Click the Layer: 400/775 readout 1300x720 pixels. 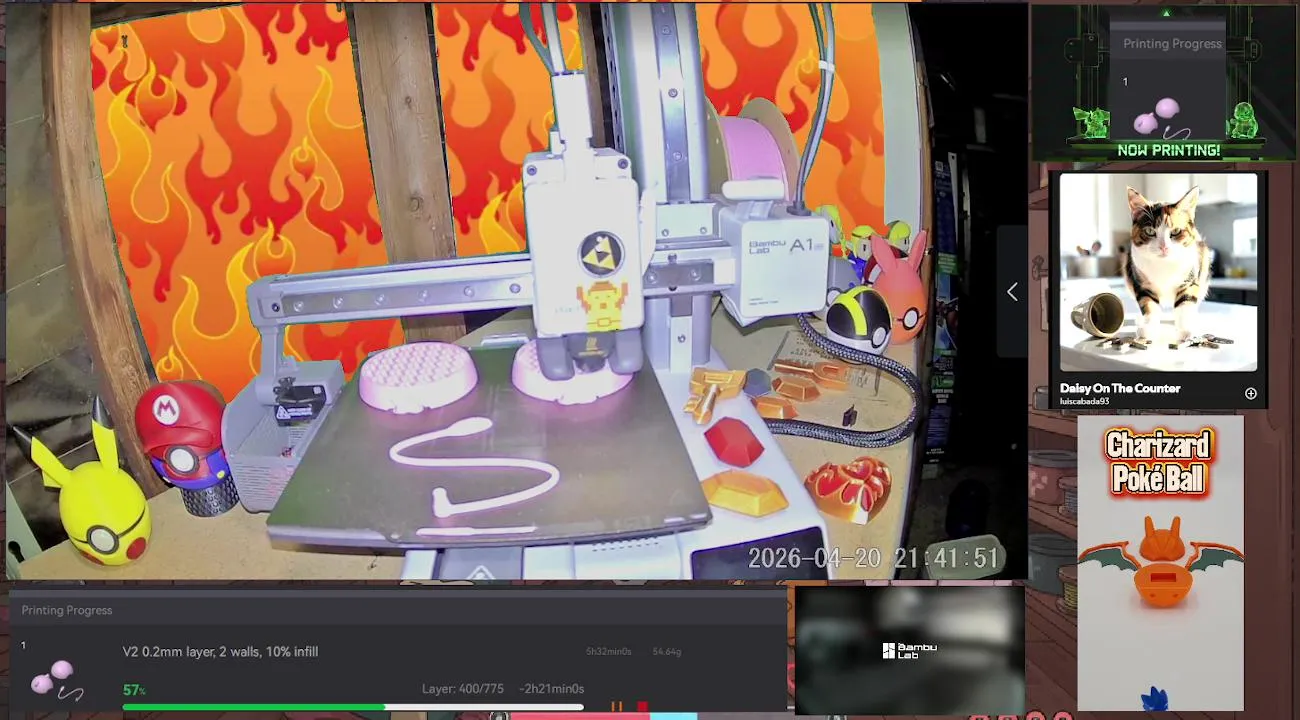(463, 689)
